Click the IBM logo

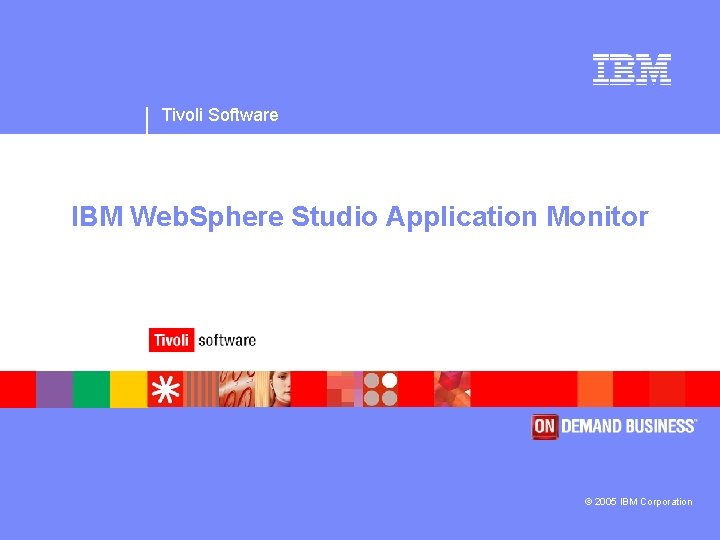632,69
